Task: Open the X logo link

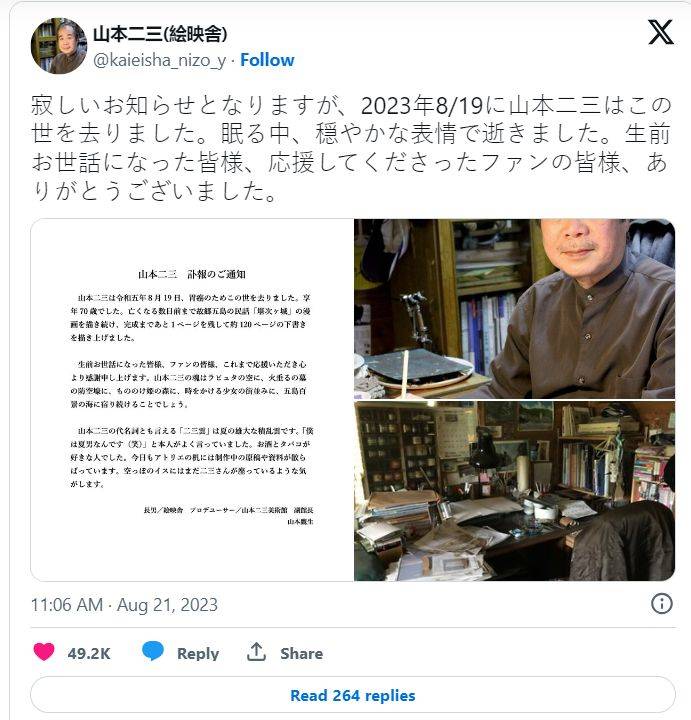Action: click(x=661, y=32)
